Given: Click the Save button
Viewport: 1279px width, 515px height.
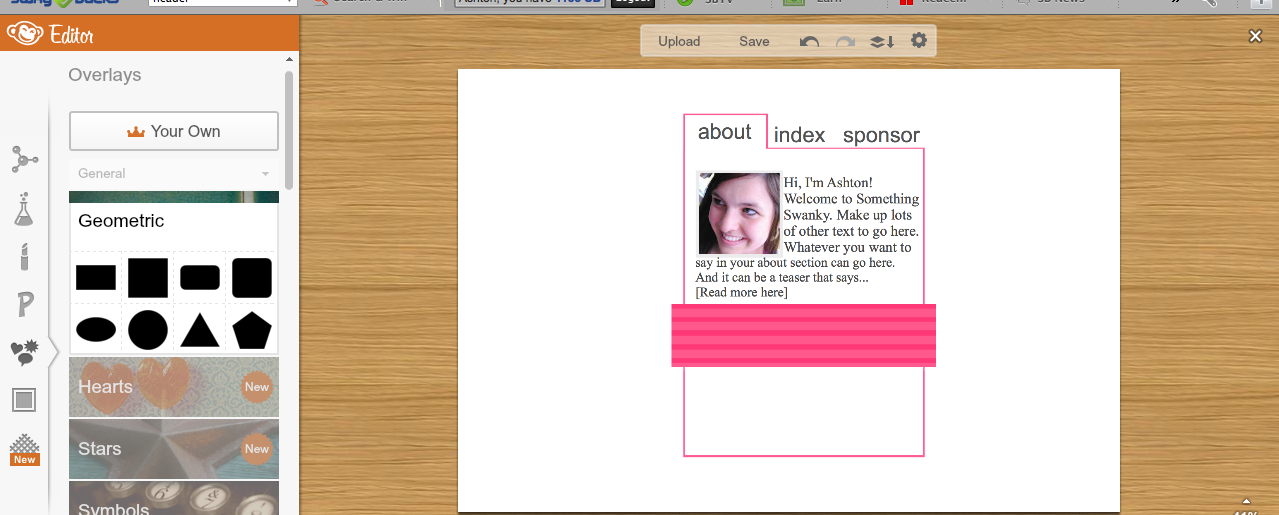Looking at the screenshot, I should 754,41.
